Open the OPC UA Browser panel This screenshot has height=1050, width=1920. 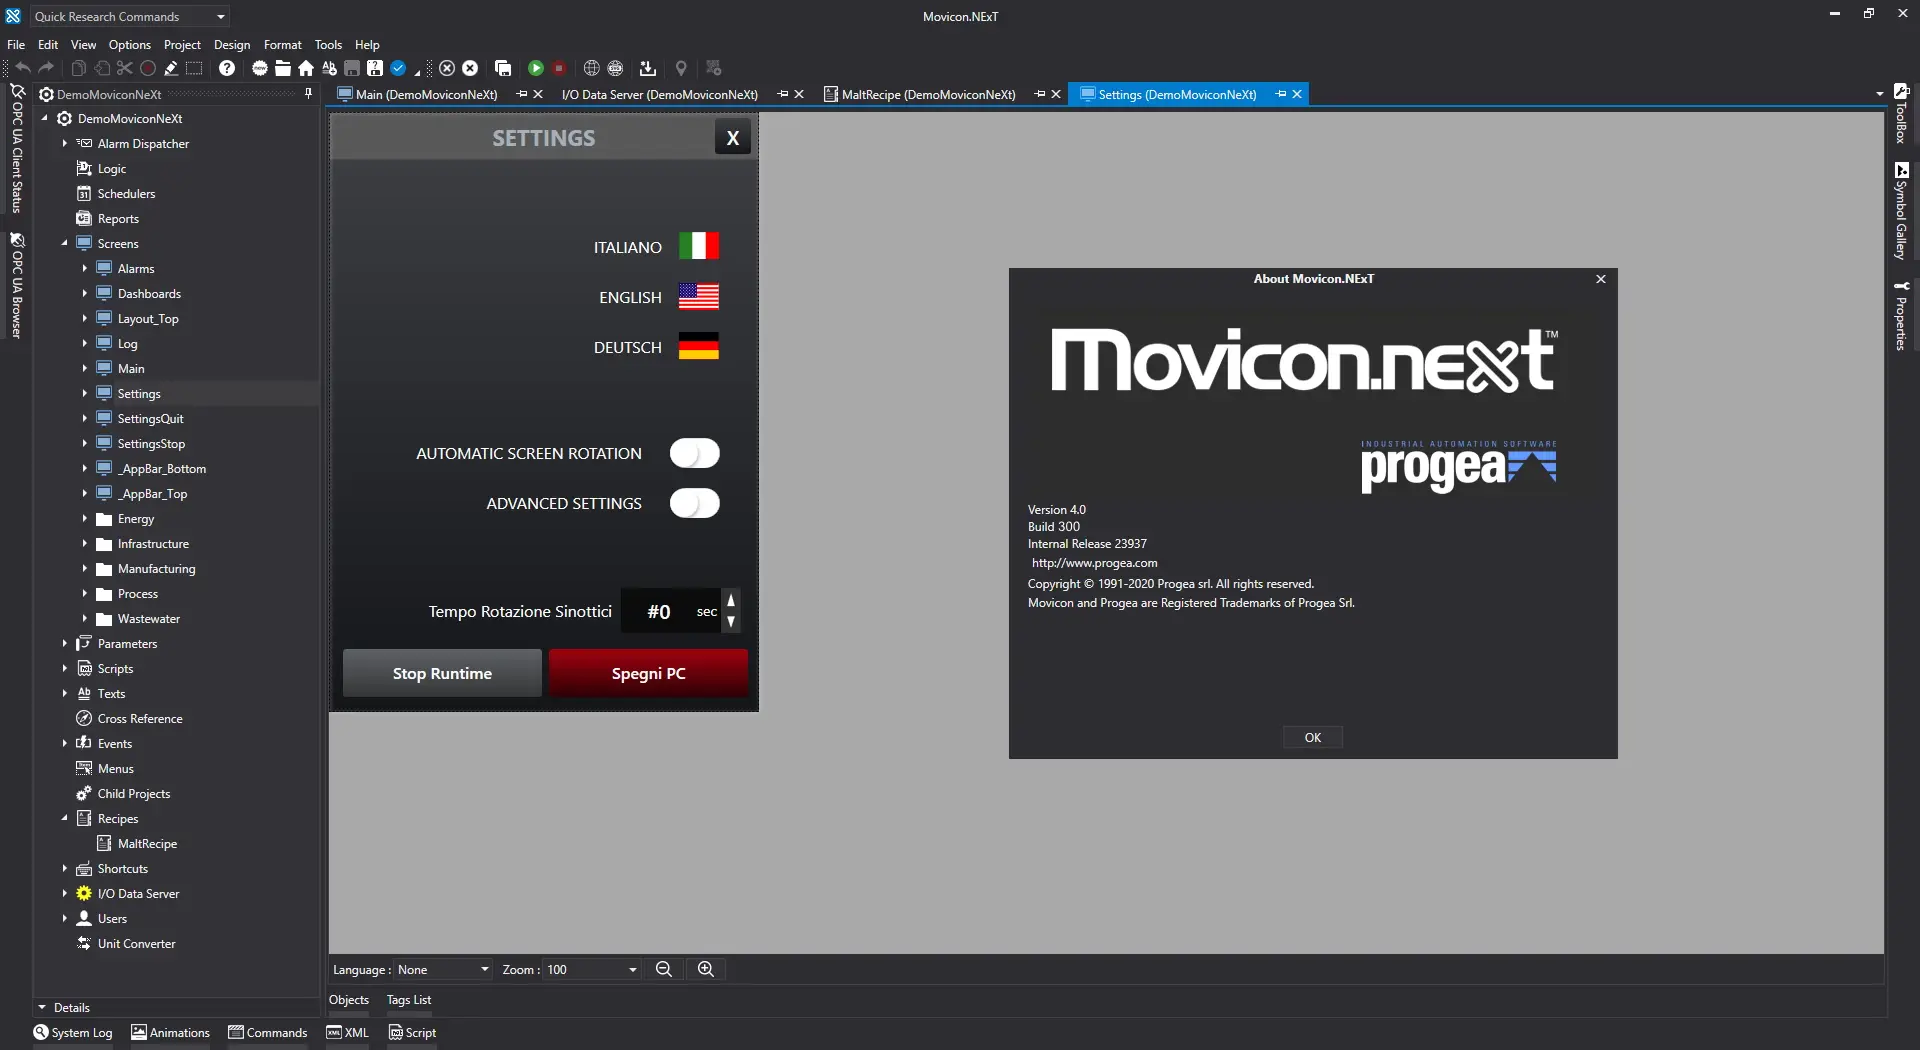(x=17, y=286)
